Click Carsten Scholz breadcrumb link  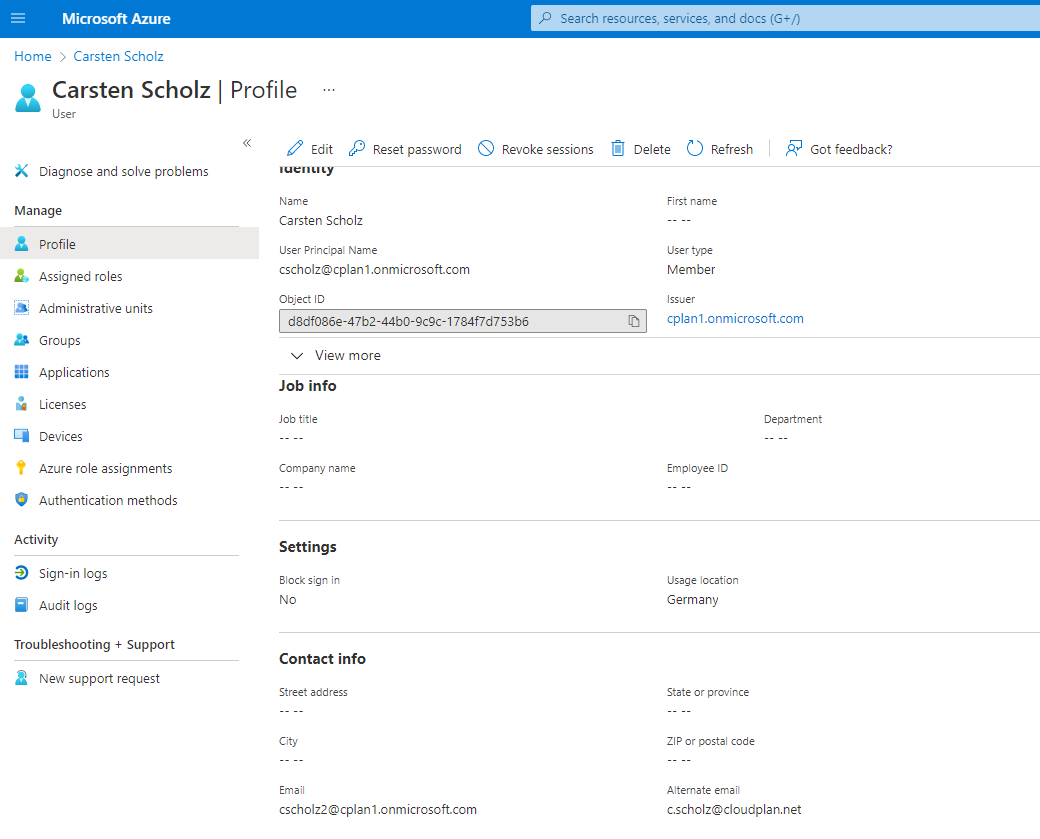[x=118, y=56]
